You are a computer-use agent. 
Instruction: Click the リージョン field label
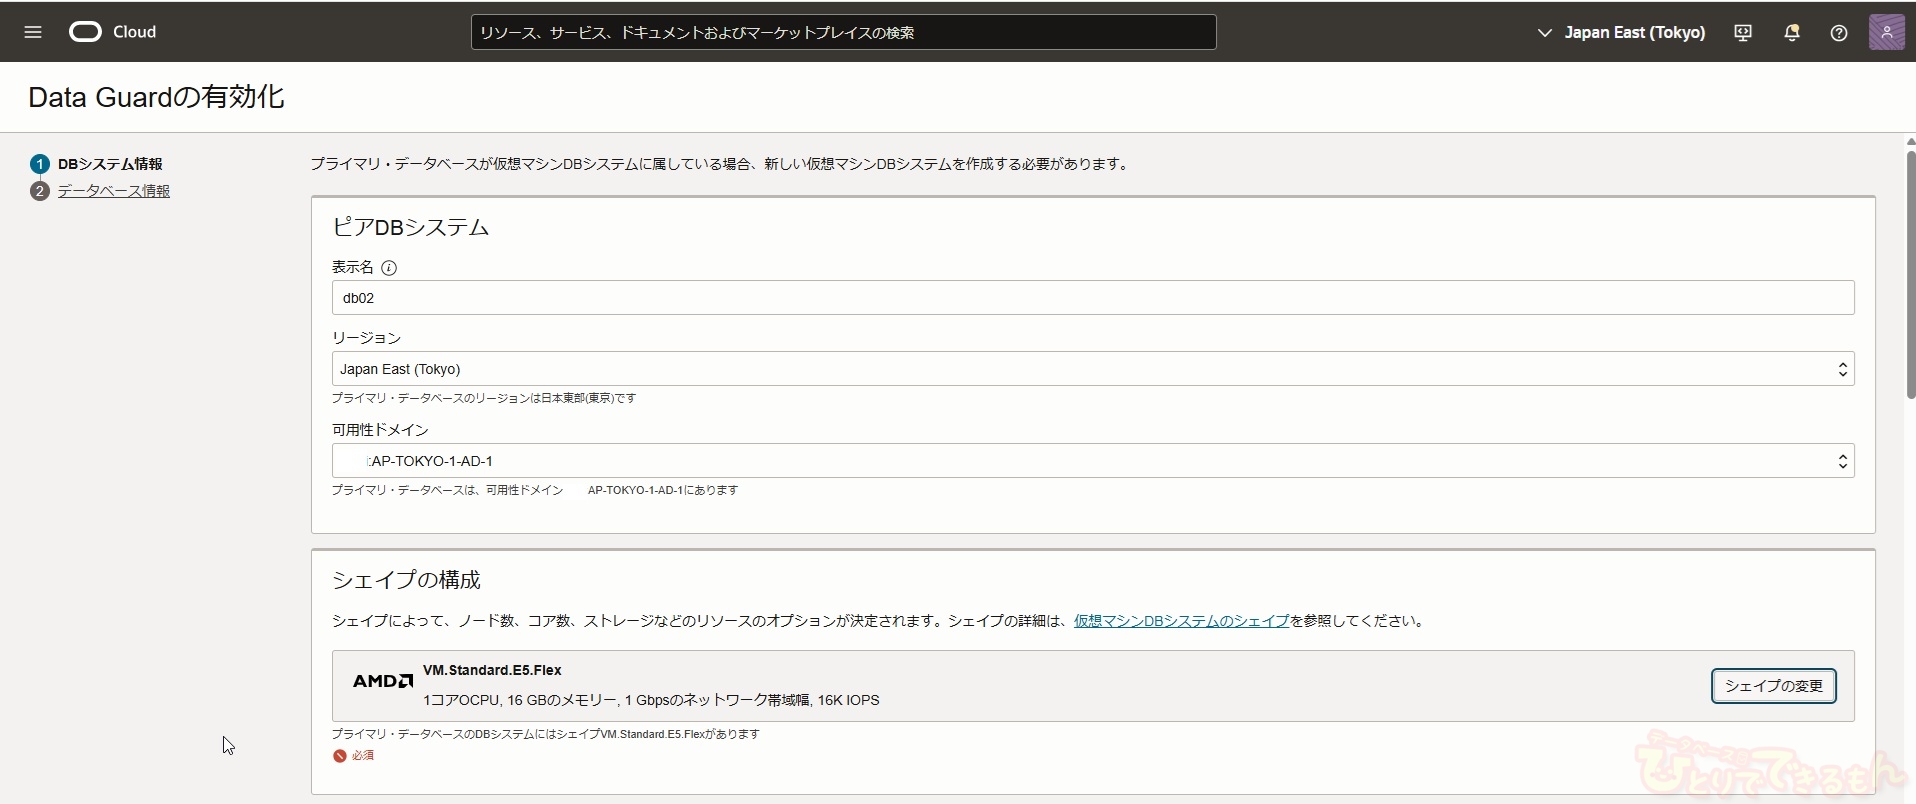tap(366, 338)
